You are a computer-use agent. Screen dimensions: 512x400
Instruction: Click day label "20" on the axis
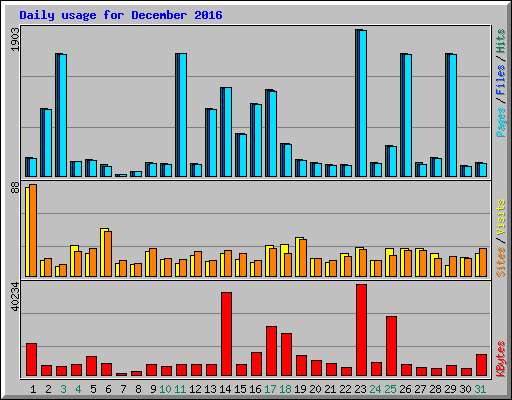point(315,389)
